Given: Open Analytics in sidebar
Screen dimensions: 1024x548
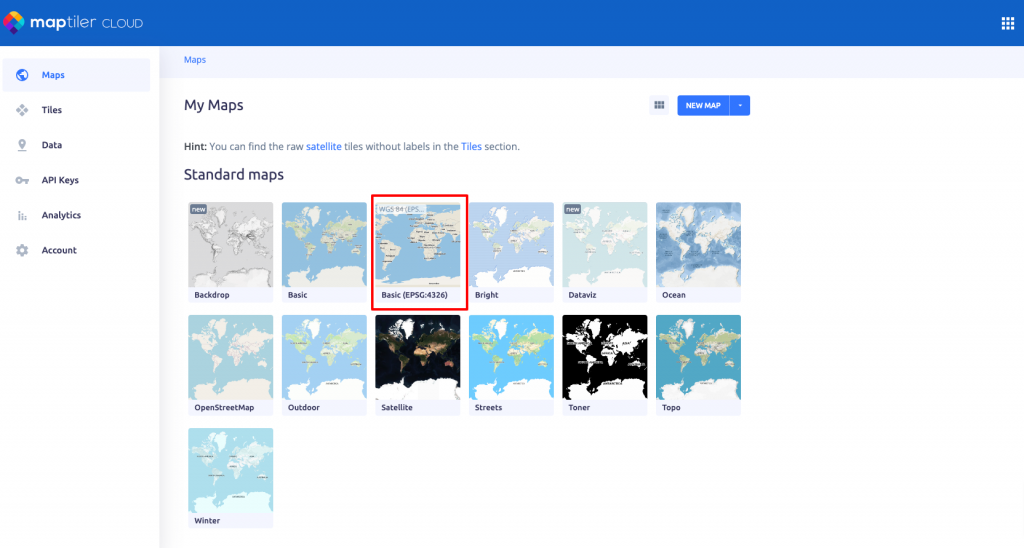Looking at the screenshot, I should pos(76,215).
